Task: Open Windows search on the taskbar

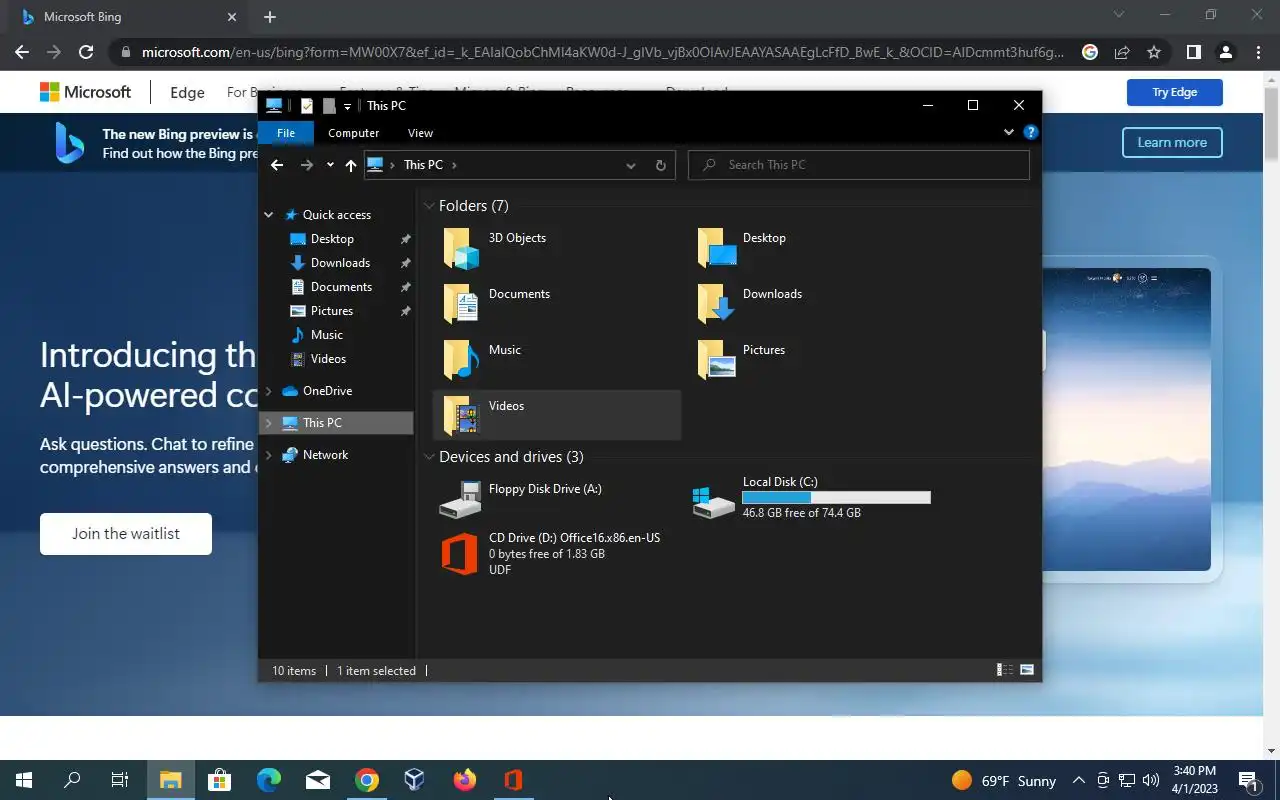Action: tap(72, 780)
